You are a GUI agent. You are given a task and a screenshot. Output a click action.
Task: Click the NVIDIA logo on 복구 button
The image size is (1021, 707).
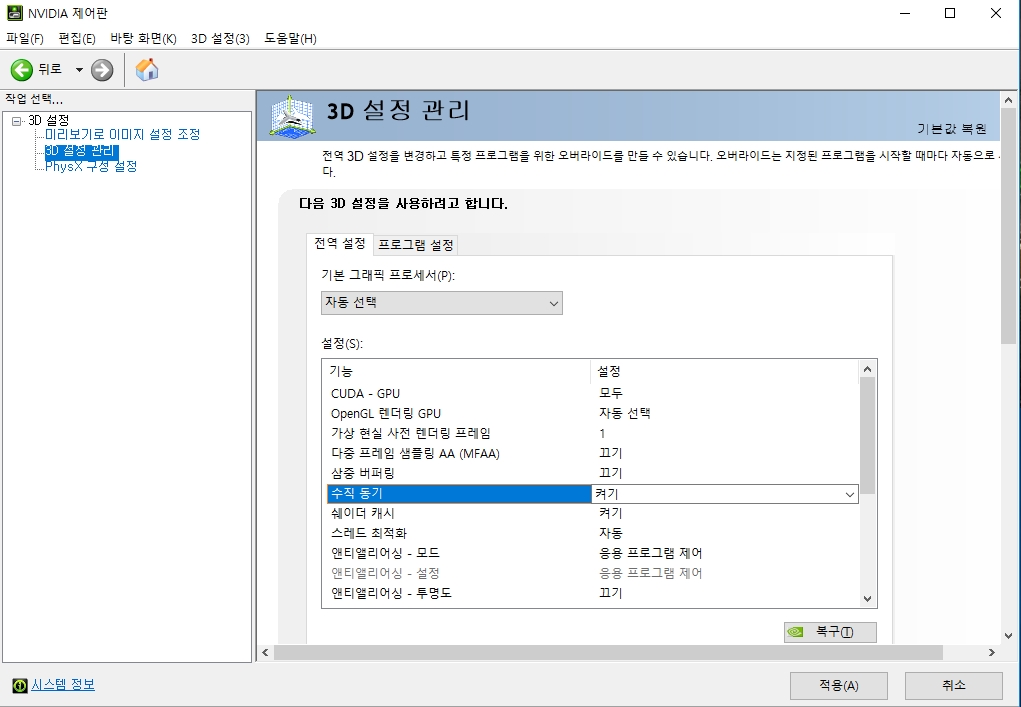[795, 632]
